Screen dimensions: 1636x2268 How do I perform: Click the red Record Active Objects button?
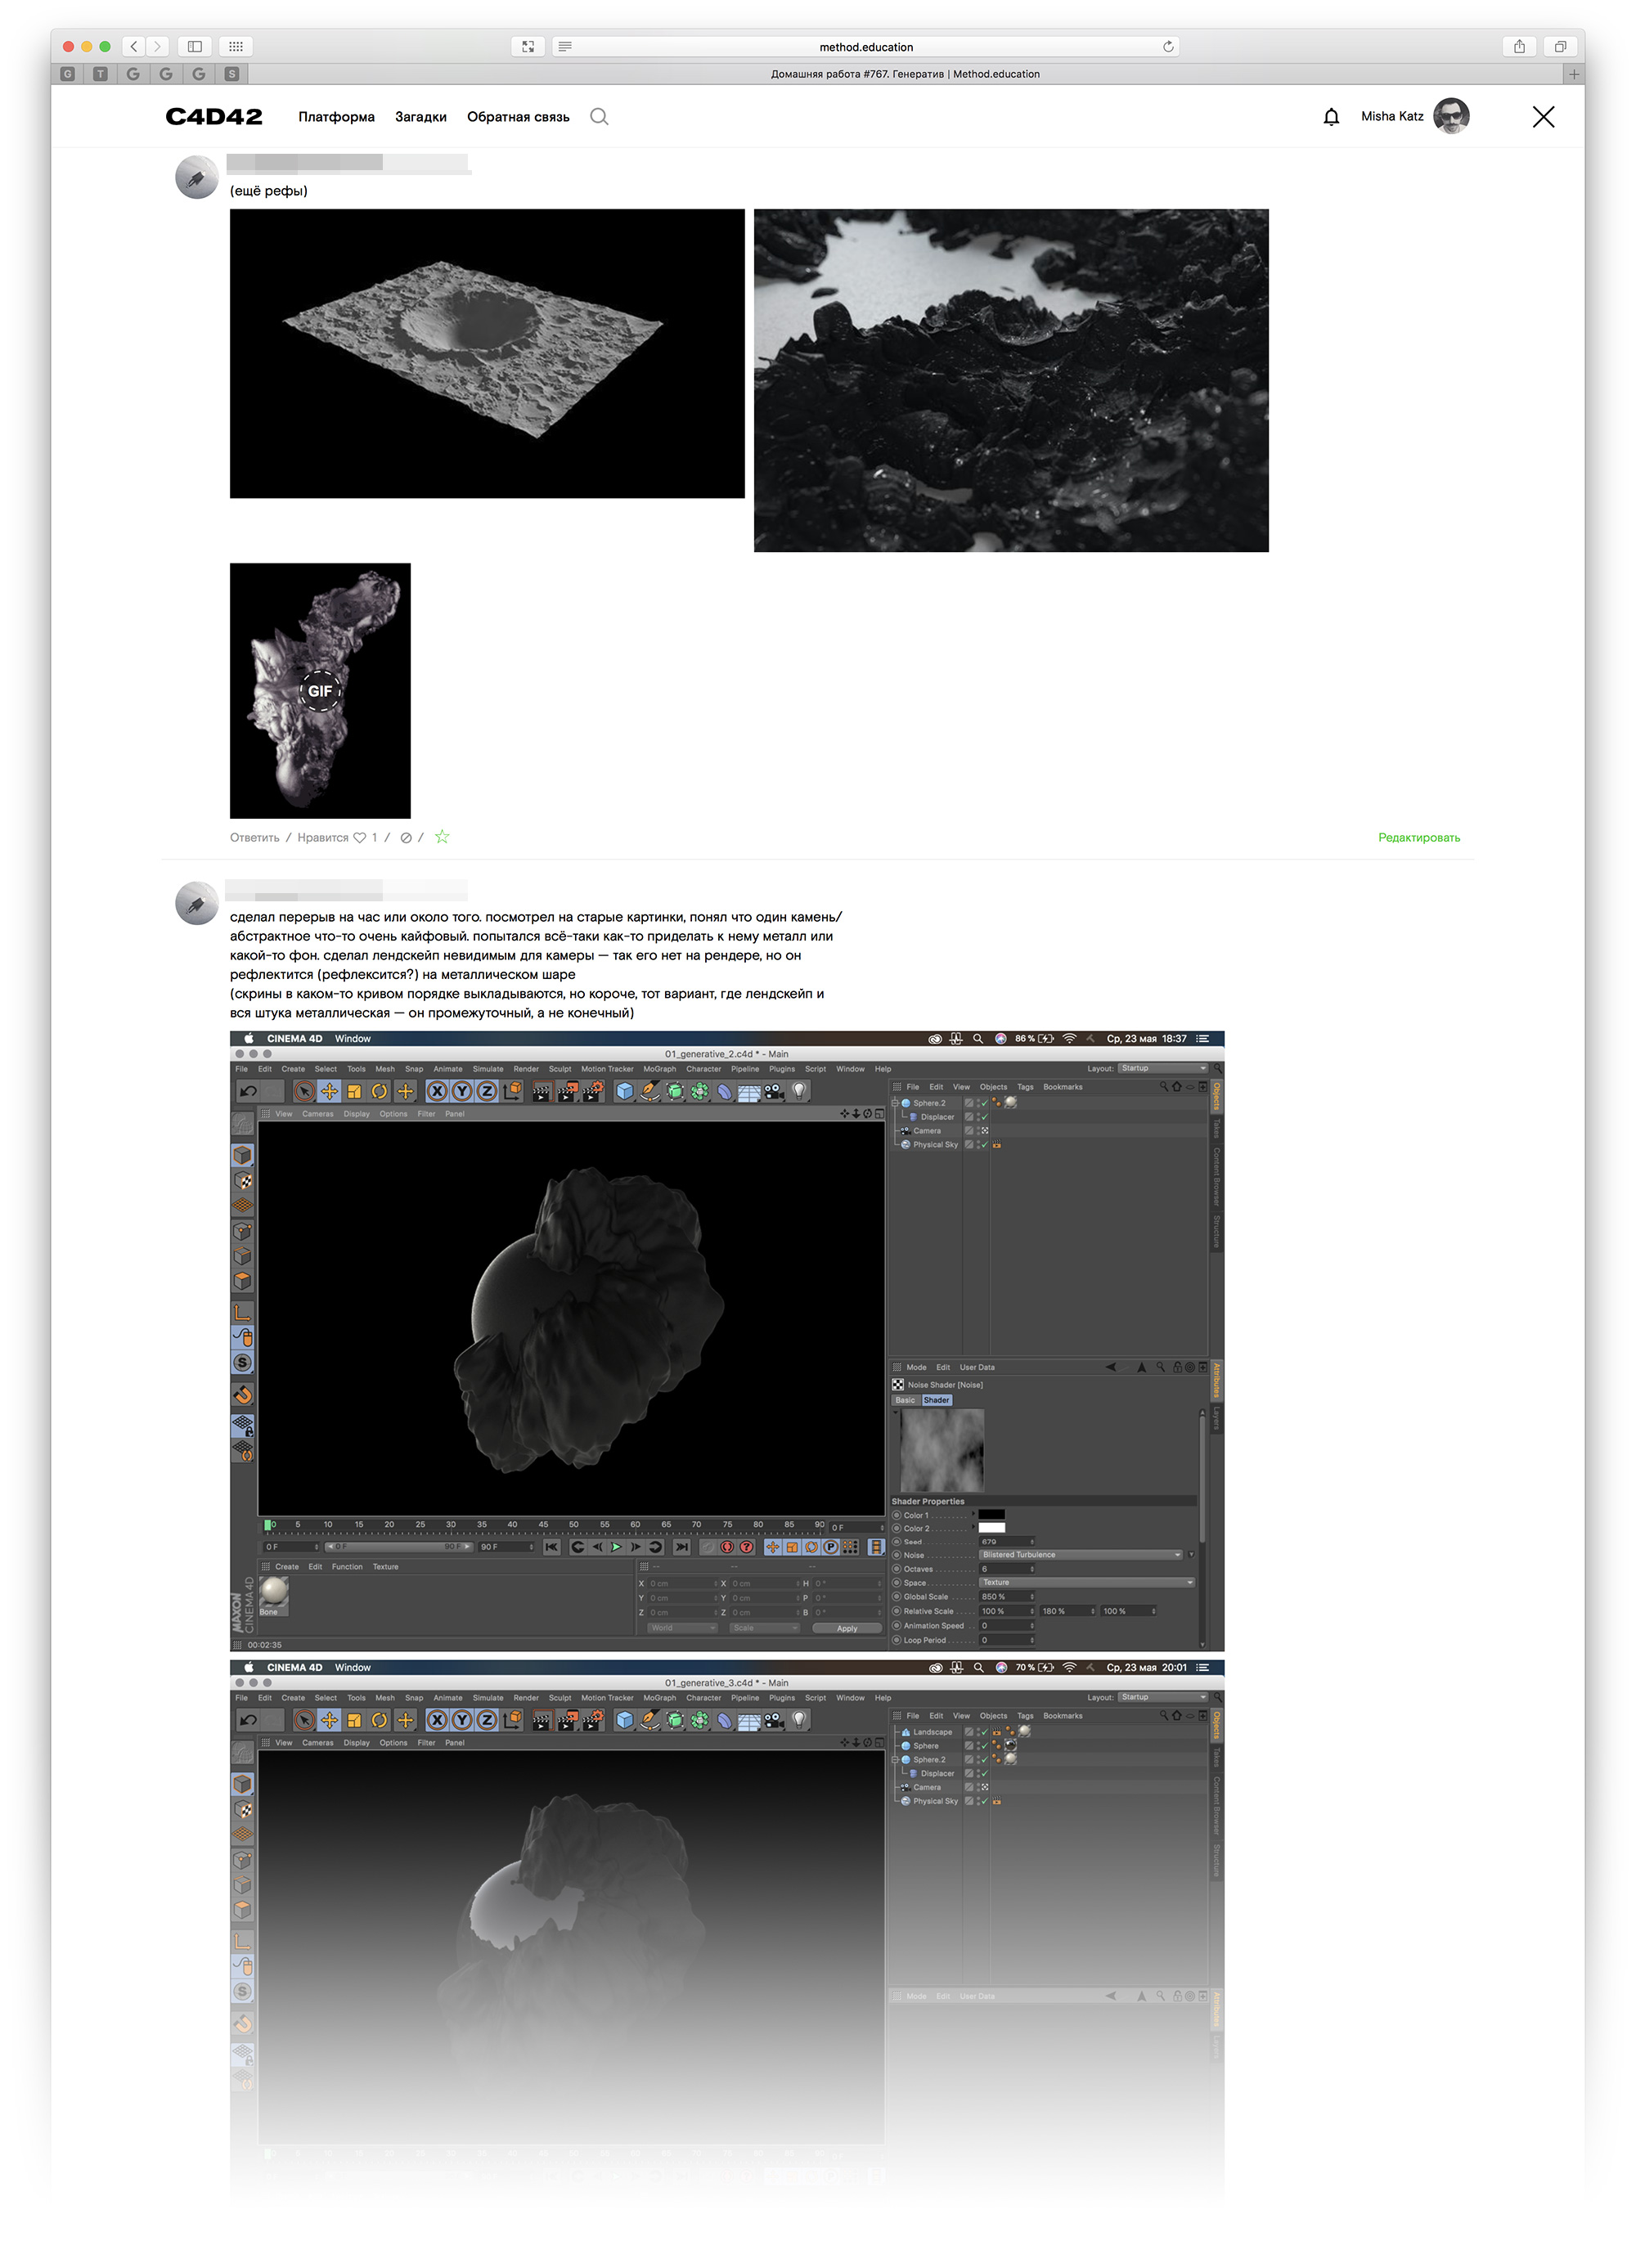[x=727, y=1546]
